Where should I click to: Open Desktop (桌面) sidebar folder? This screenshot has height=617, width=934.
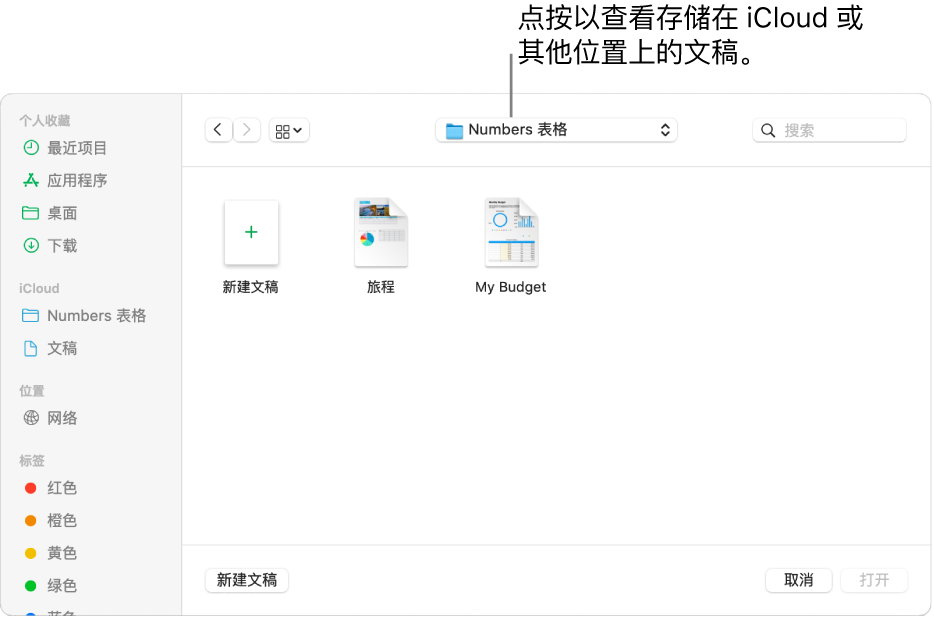pos(50,213)
